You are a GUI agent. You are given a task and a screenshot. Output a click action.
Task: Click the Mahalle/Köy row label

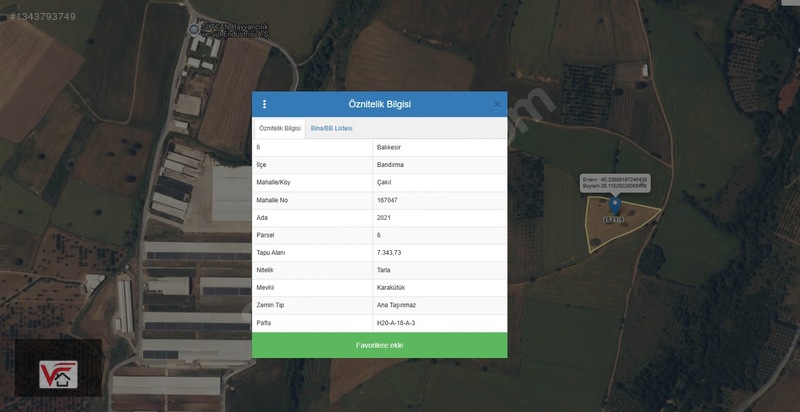273,182
